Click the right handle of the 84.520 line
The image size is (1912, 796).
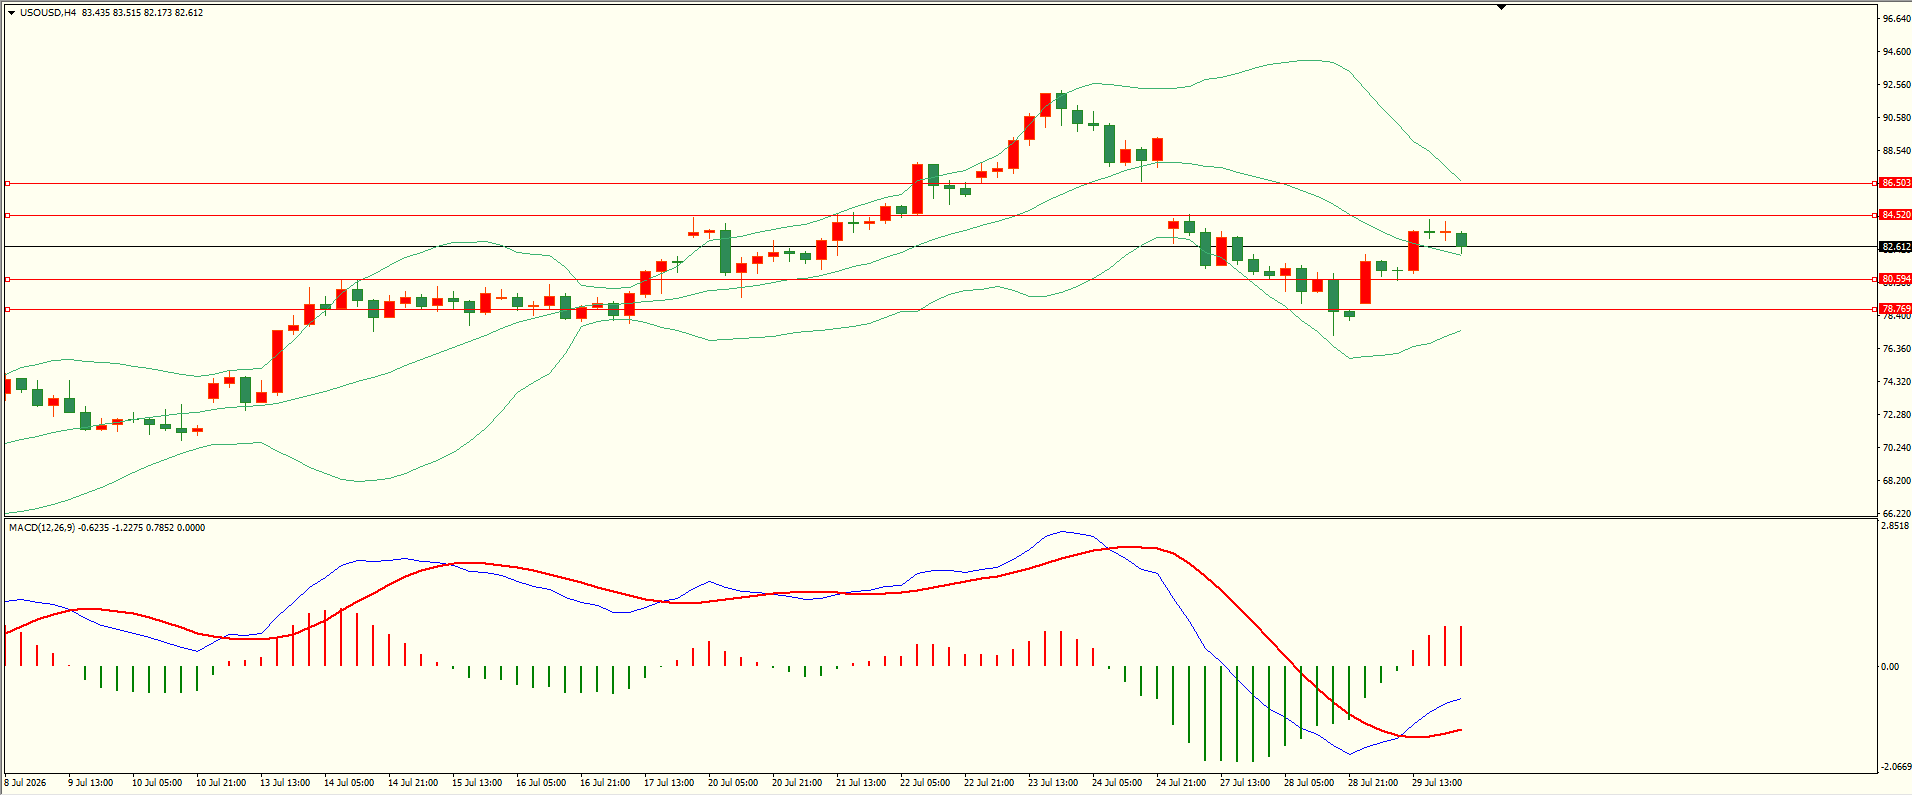pos(1874,215)
